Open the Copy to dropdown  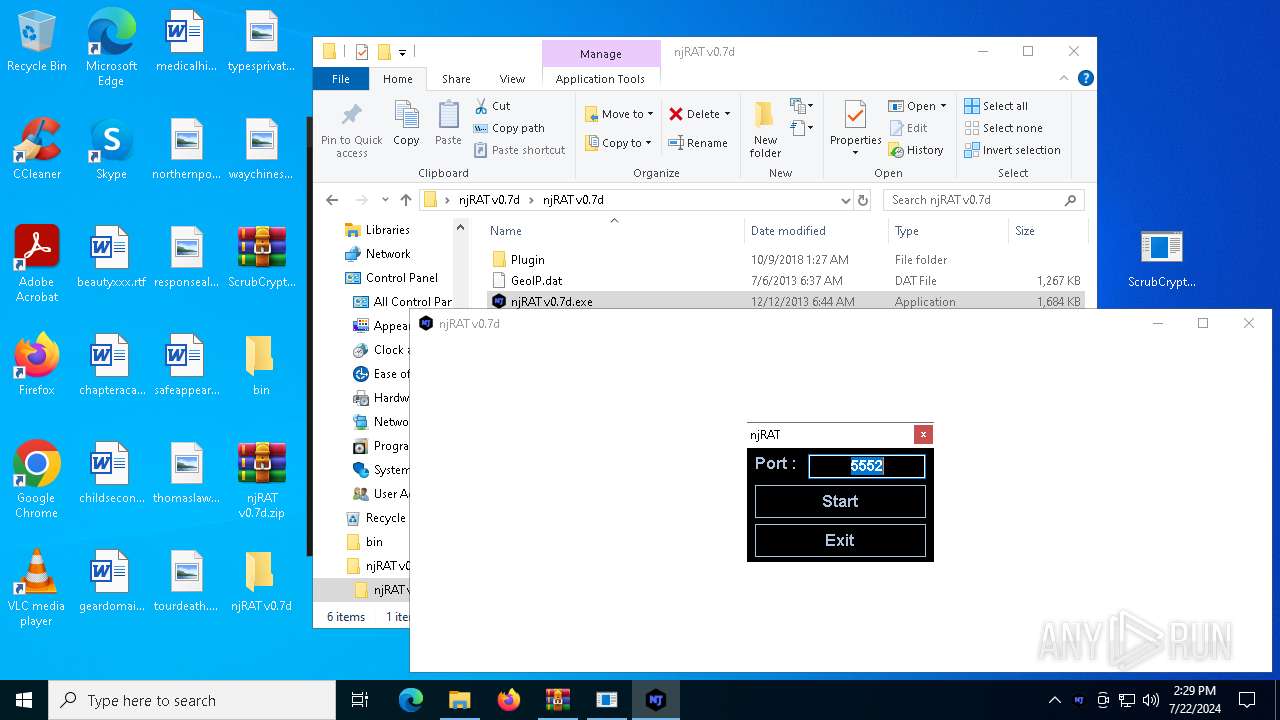619,143
